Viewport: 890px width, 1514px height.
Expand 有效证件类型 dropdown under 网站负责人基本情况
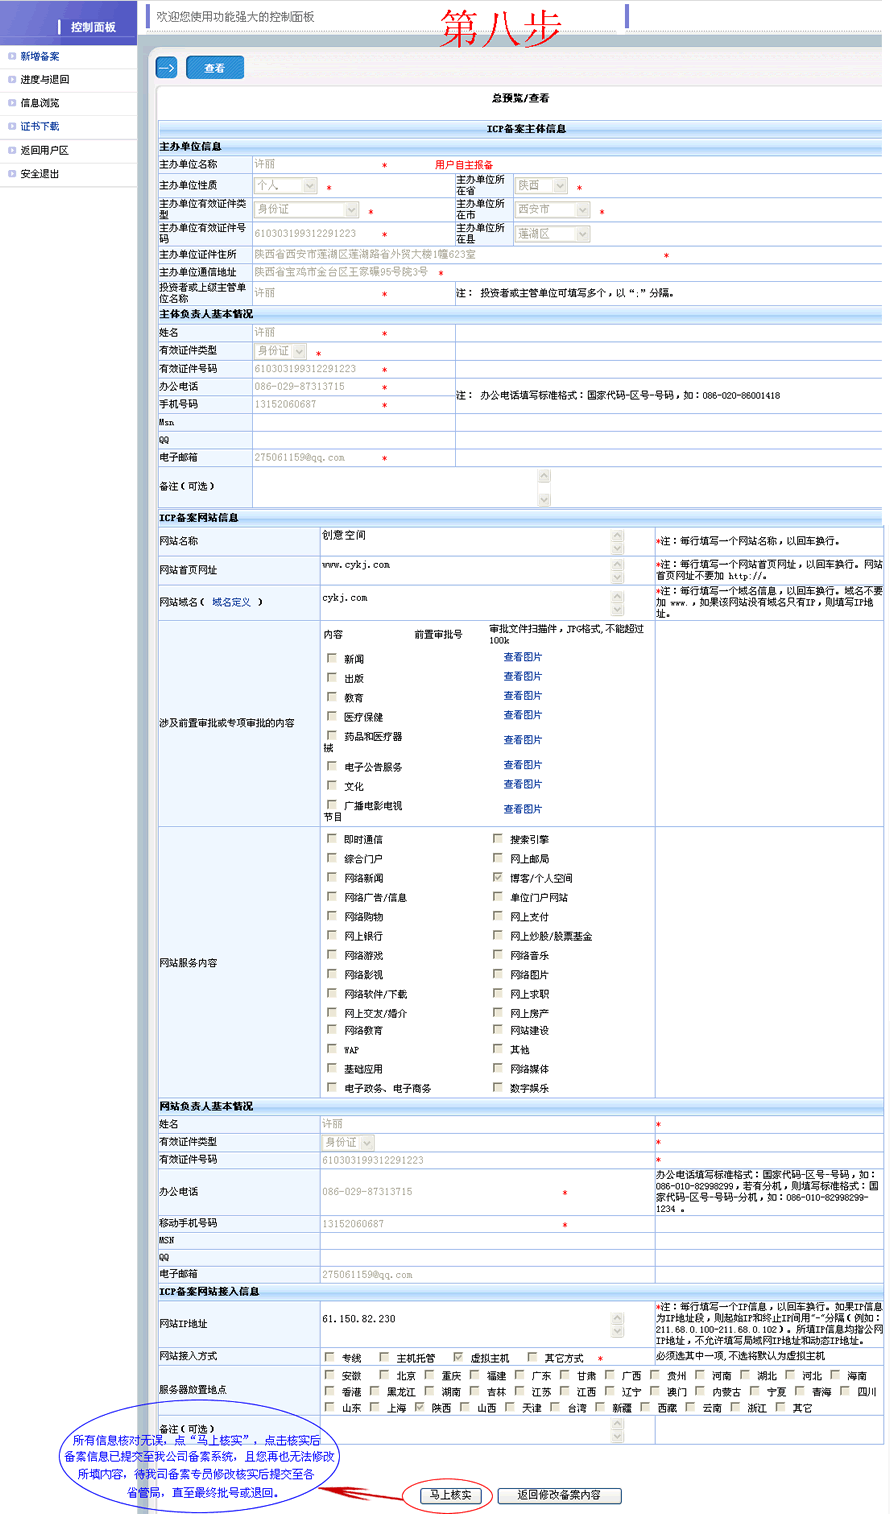348,1142
